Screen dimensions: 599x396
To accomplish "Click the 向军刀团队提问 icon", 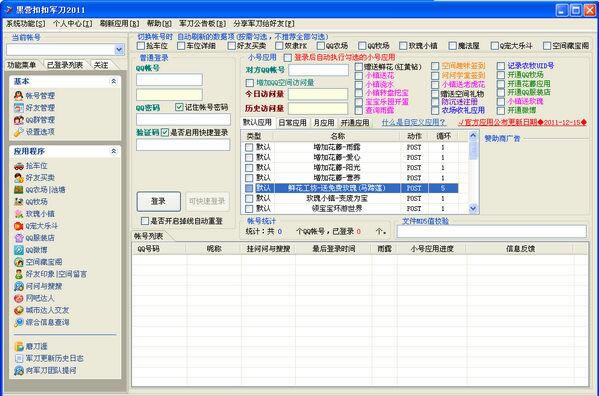I will point(18,370).
